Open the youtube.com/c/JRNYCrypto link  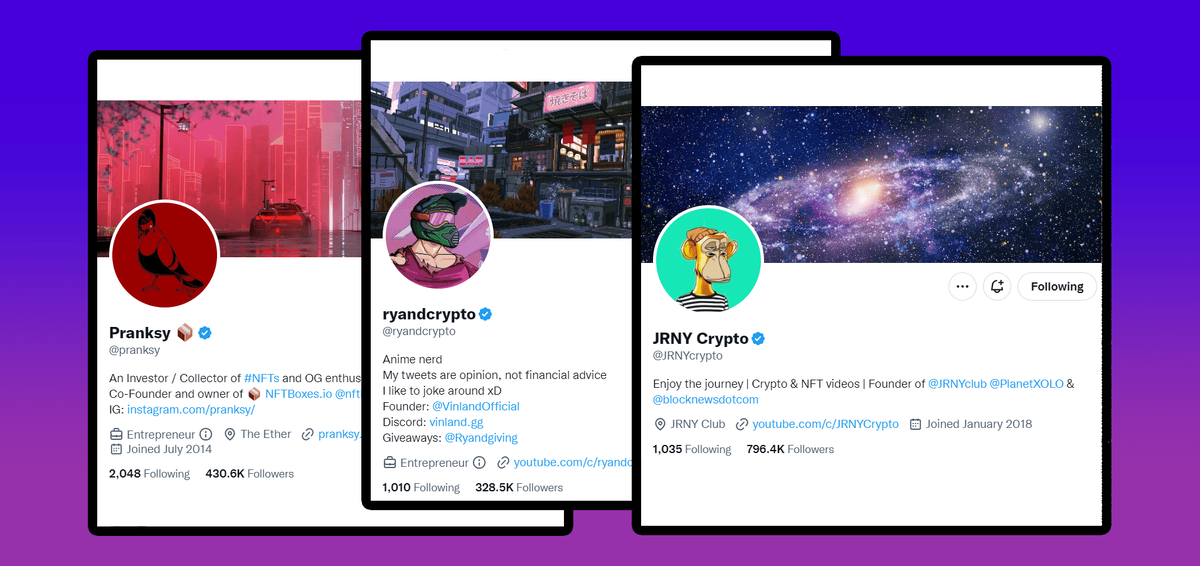(x=825, y=424)
